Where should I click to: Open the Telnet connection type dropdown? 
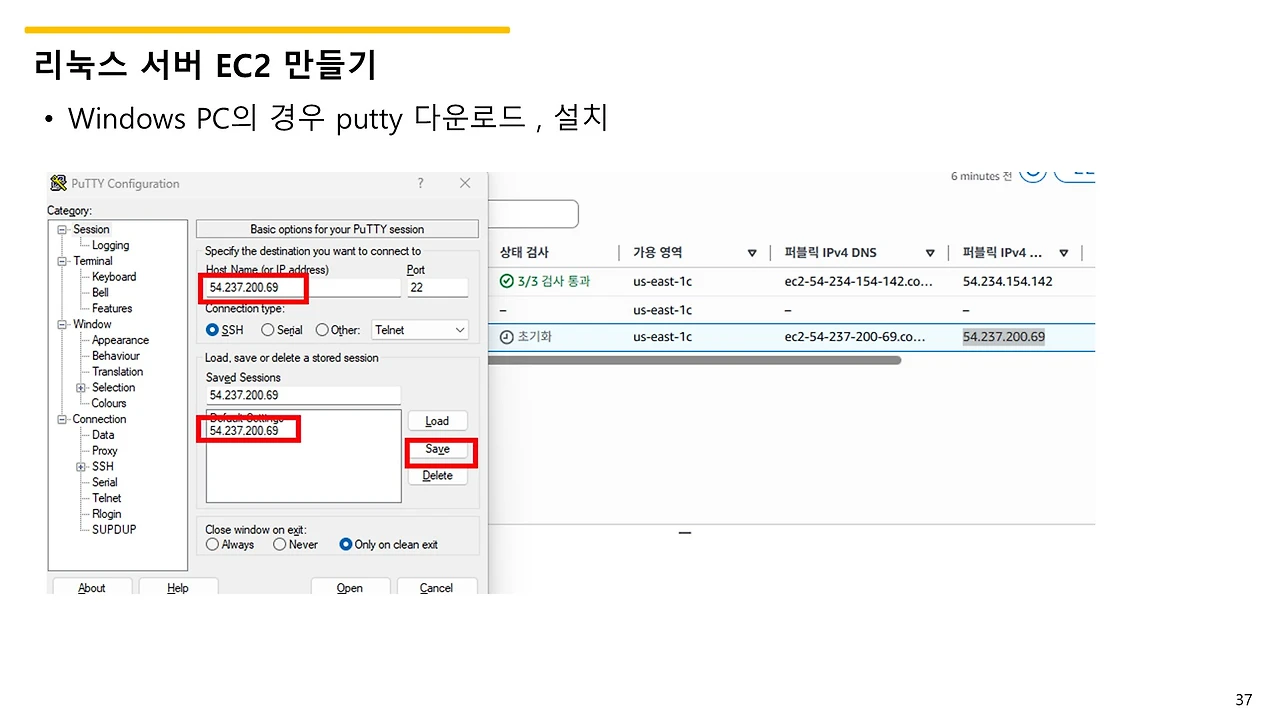click(x=420, y=330)
